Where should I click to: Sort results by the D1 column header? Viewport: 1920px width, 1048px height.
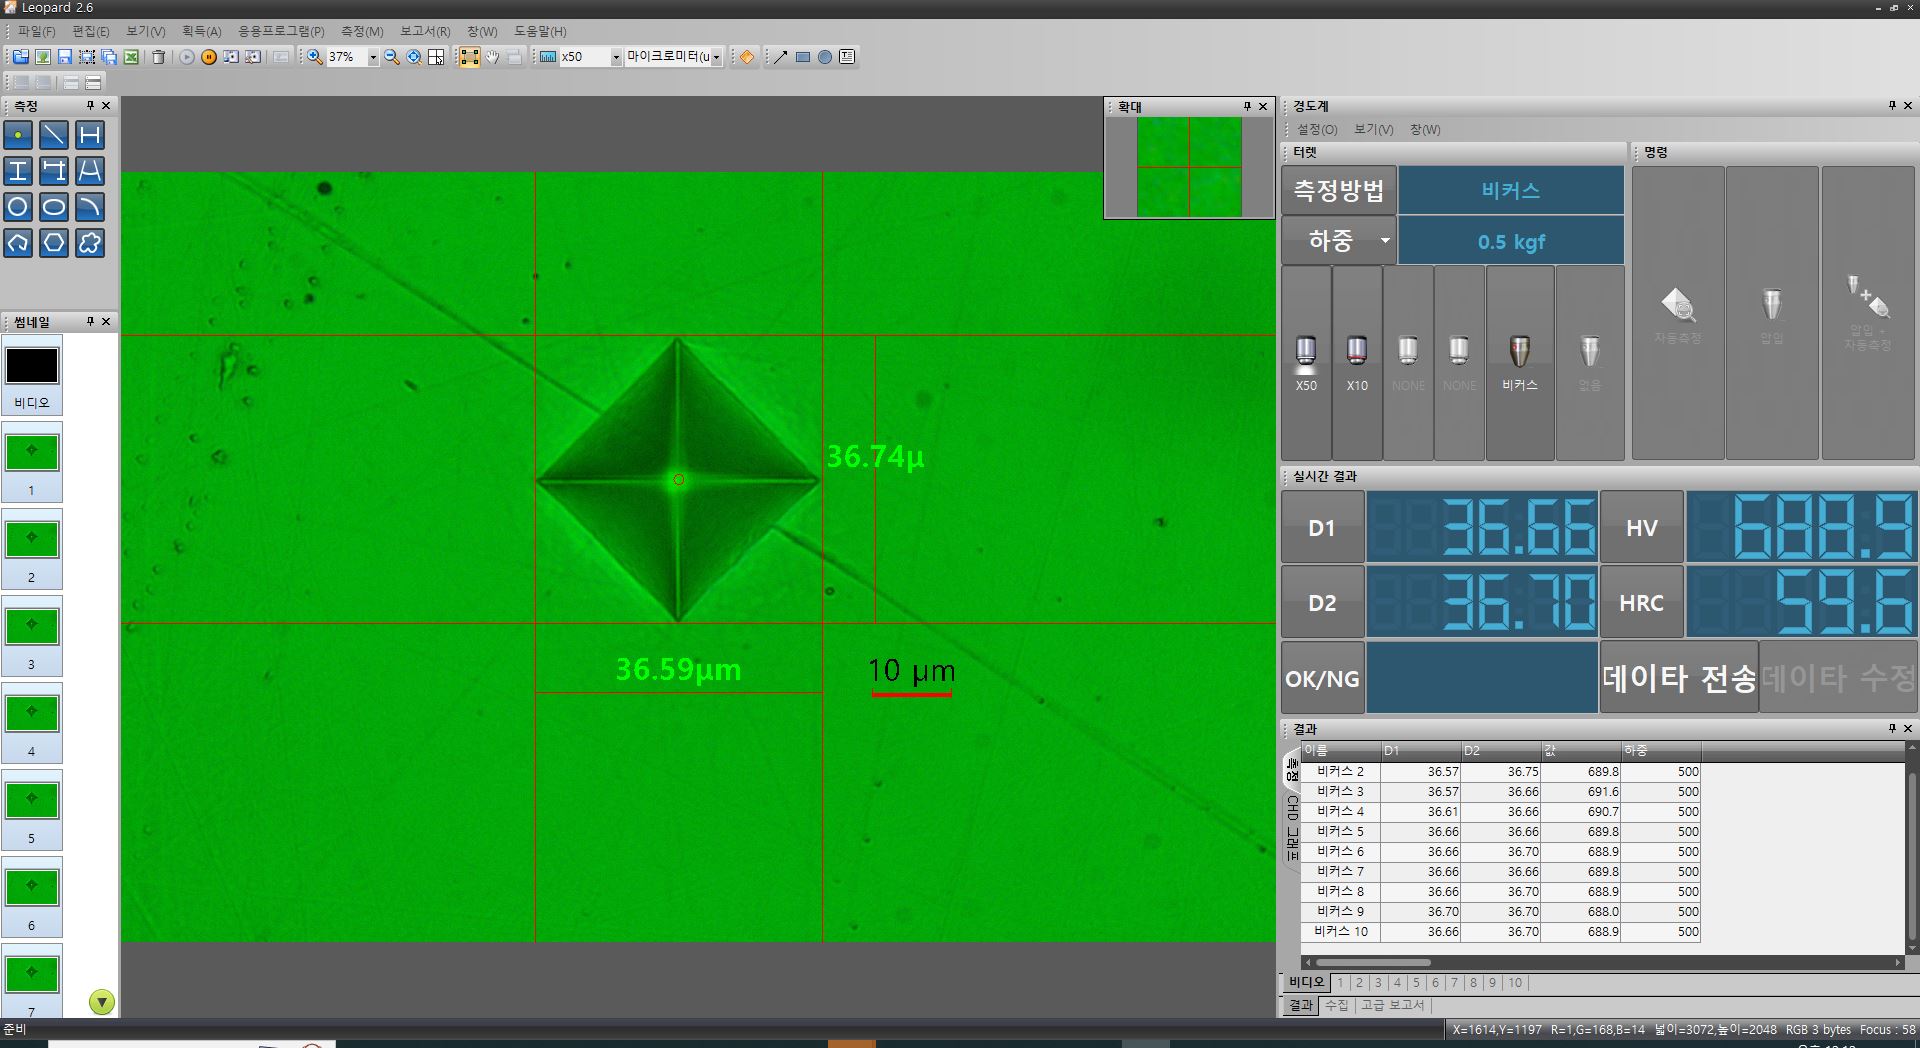click(x=1421, y=750)
